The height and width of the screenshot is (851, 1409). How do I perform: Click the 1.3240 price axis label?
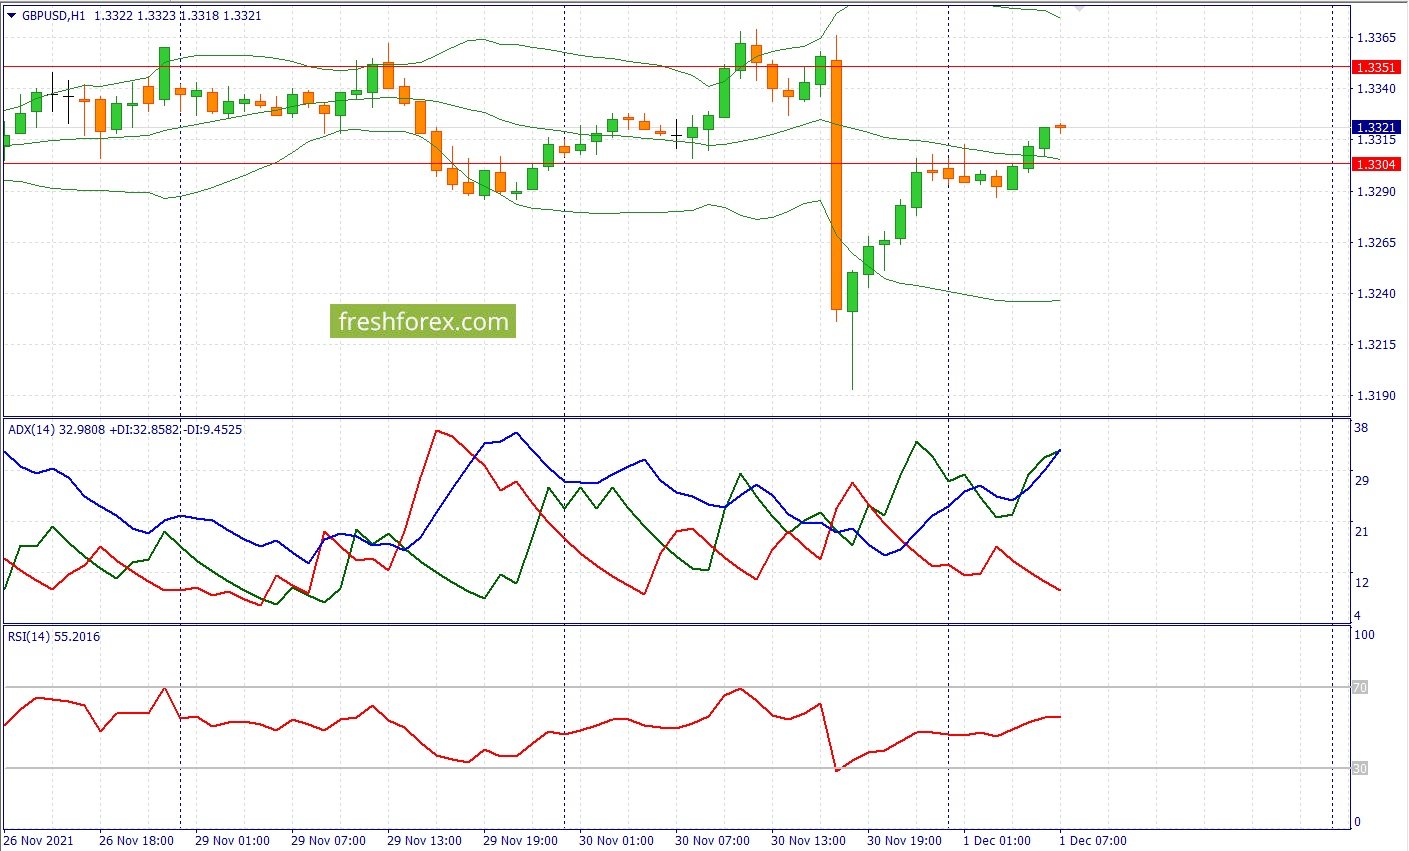click(1375, 294)
